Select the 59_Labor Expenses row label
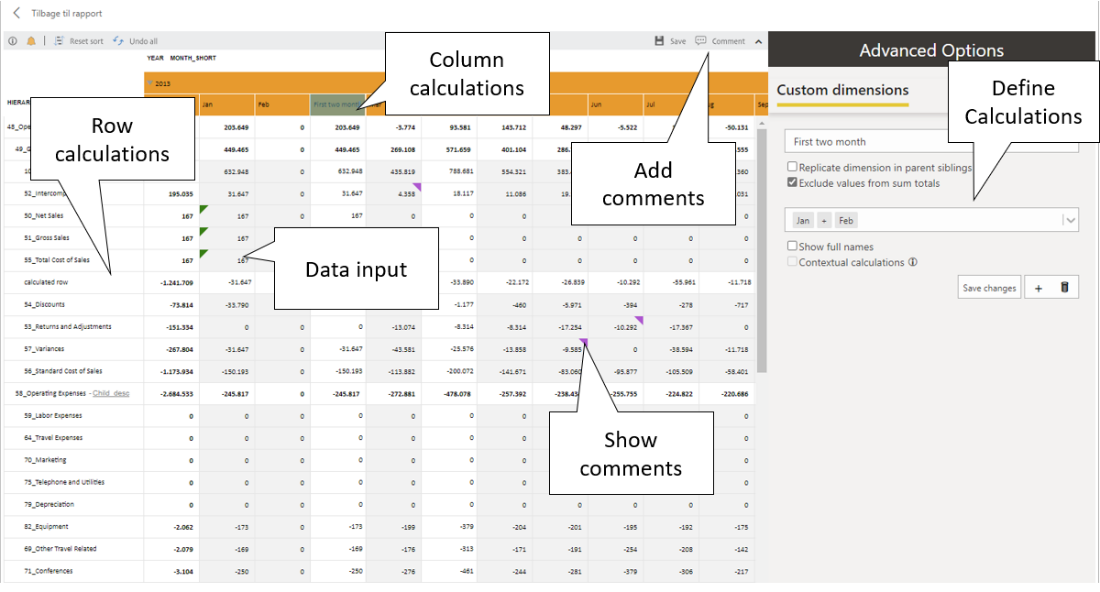 click(53, 415)
